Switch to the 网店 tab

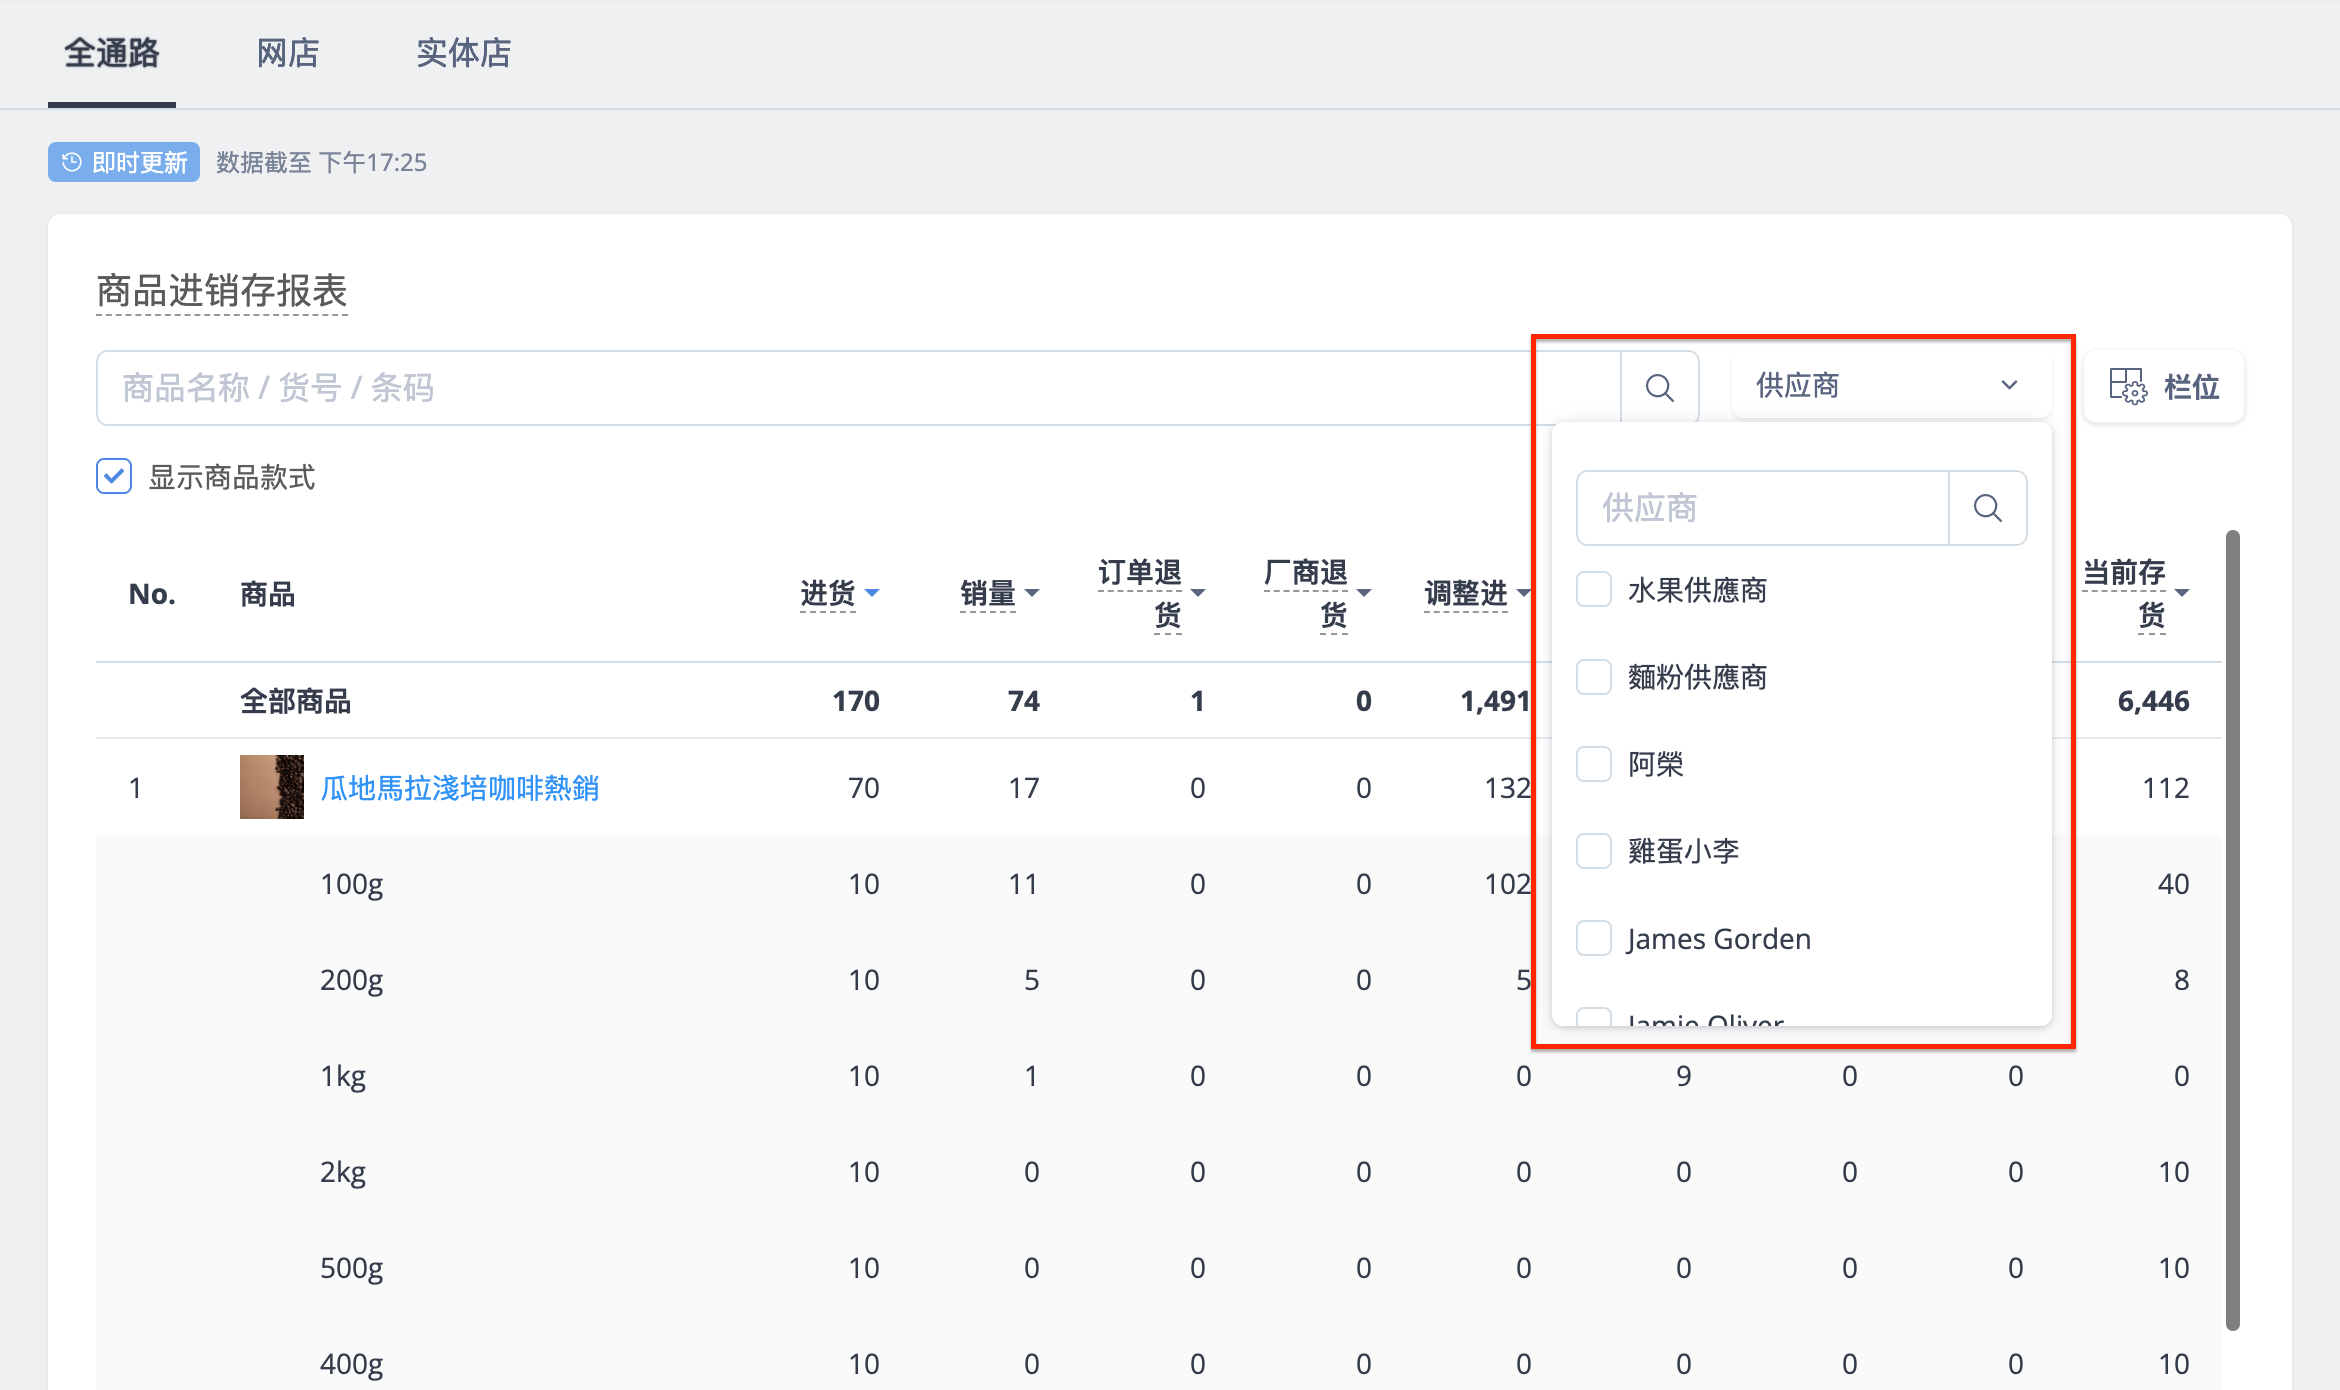click(x=288, y=52)
